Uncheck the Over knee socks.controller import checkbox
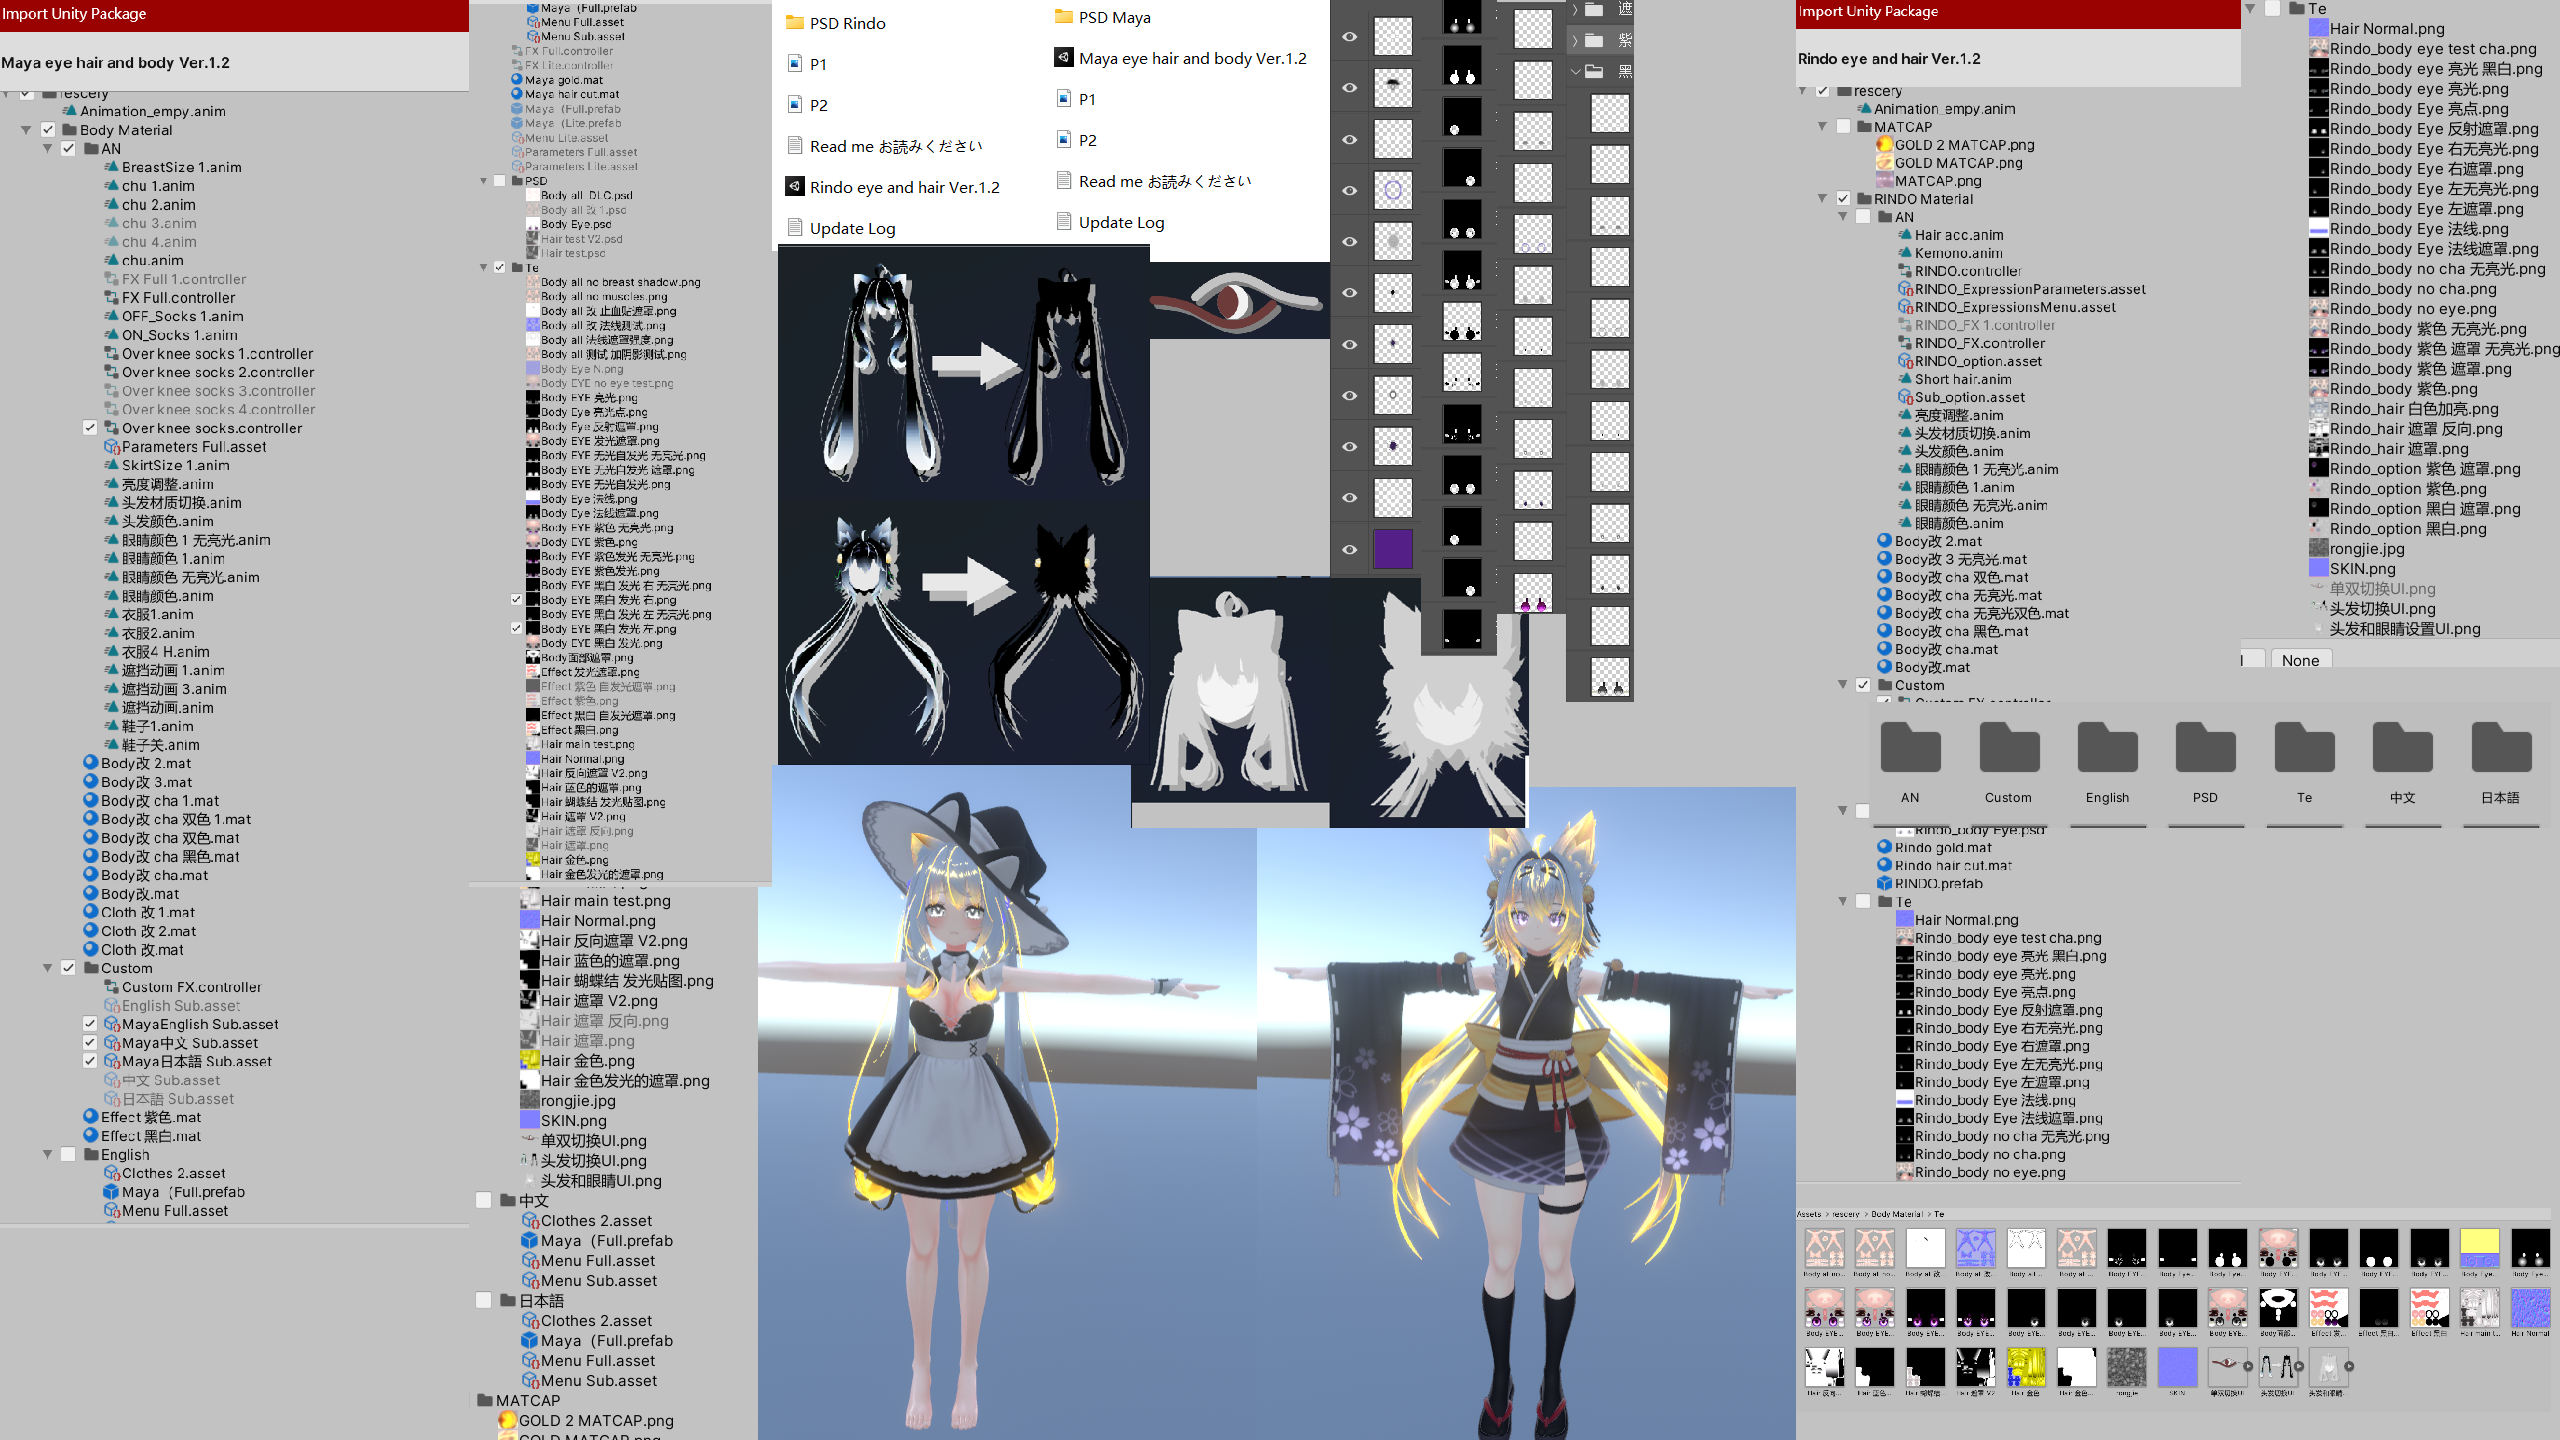 90,427
